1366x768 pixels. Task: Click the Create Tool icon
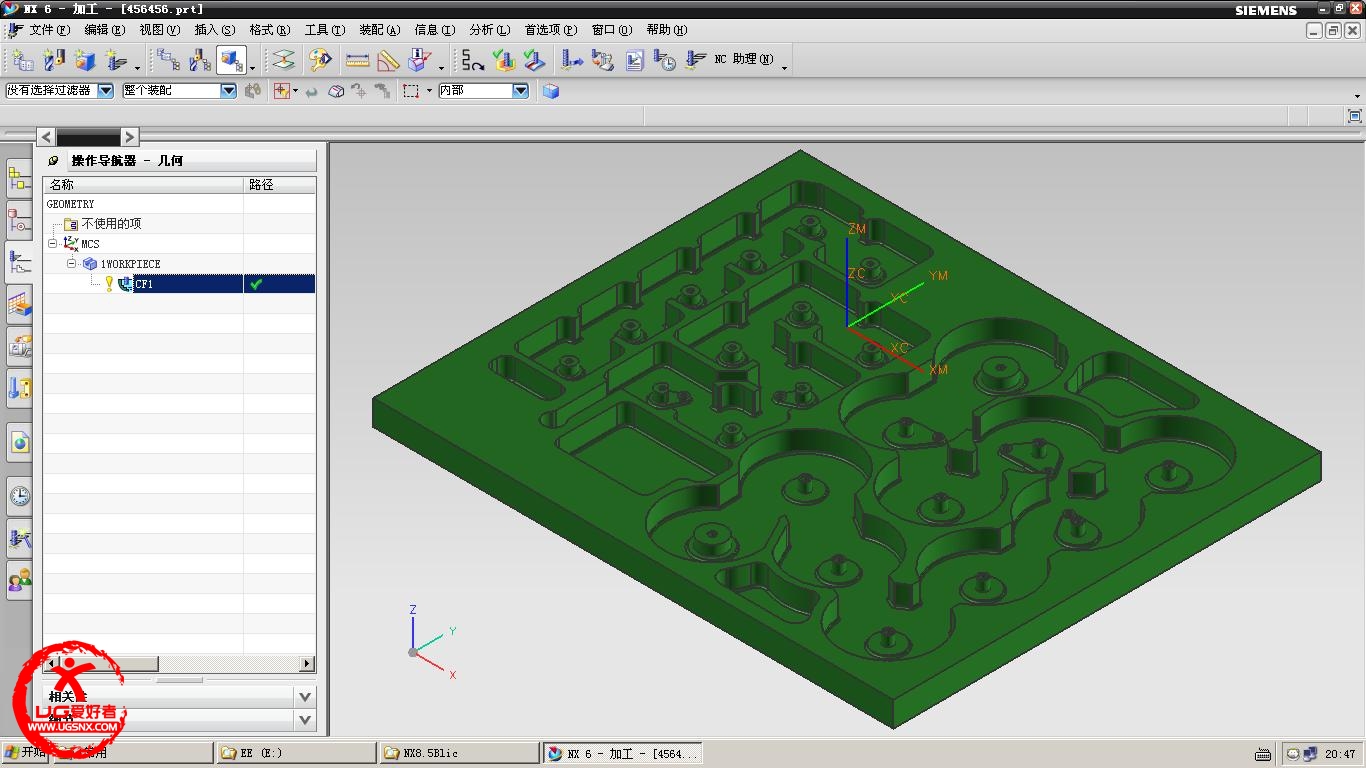click(54, 61)
